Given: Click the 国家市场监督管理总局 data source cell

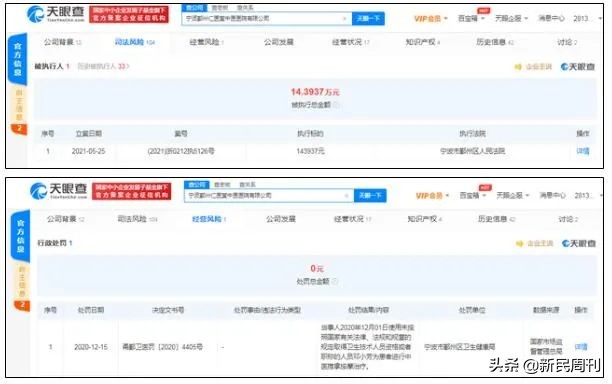Looking at the screenshot, I should 546,347.
